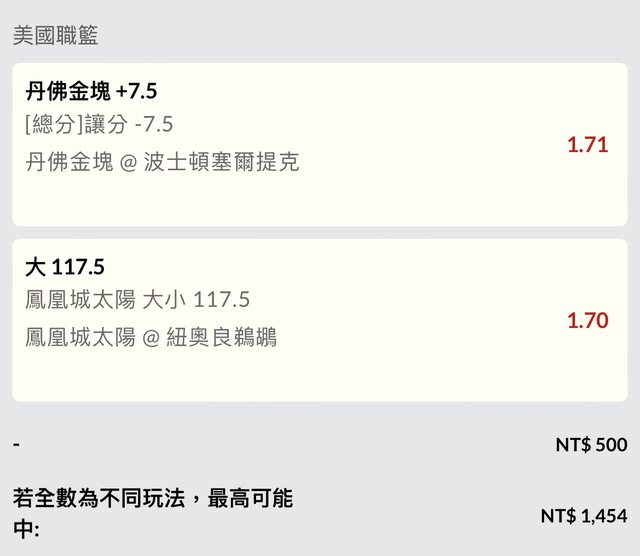This screenshot has width=640, height=556.
Task: Click the 1.70 odds value
Action: (587, 320)
